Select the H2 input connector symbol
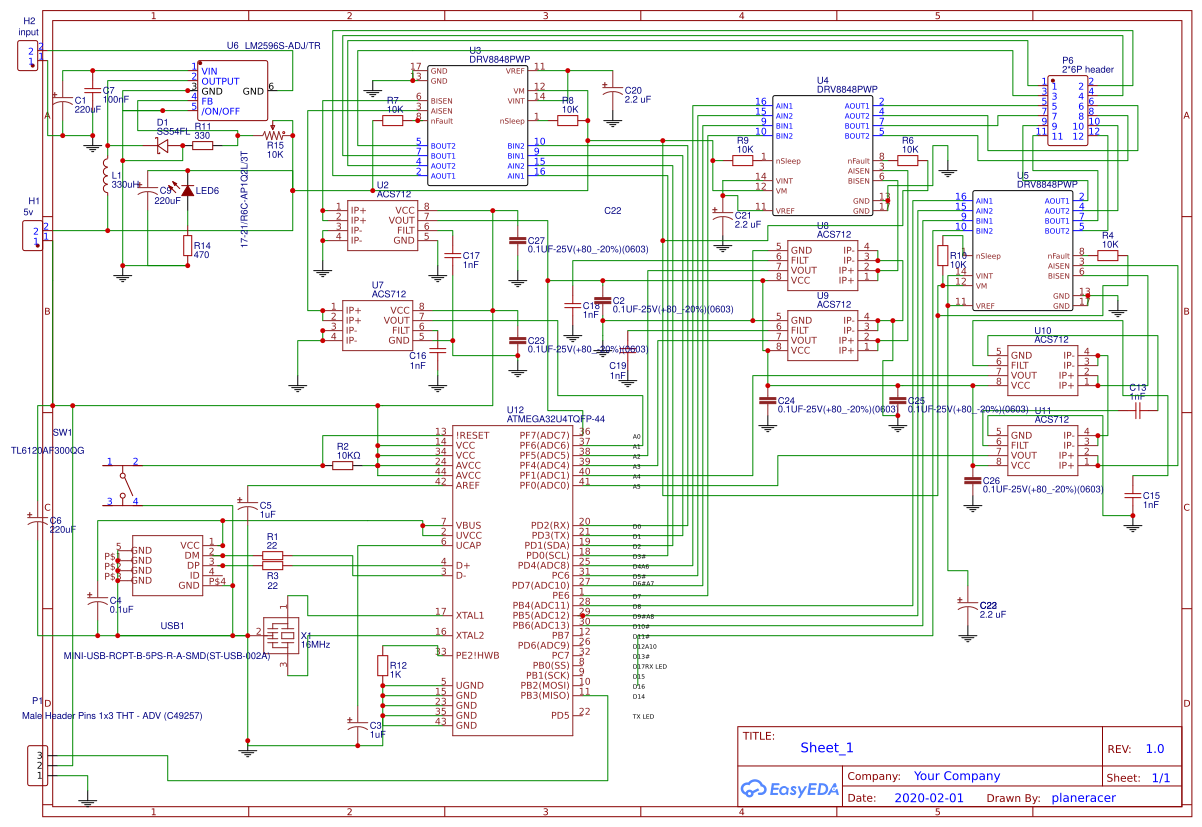Screen dimensions: 1202x827 (30, 56)
